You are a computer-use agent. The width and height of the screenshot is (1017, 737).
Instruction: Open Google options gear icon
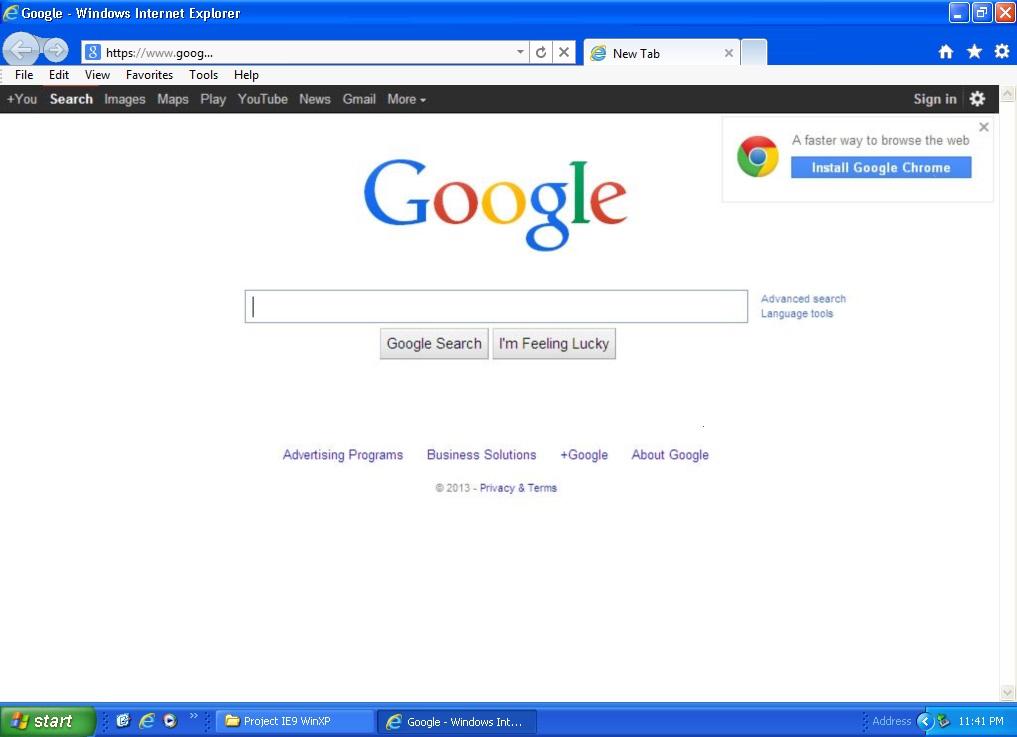(x=977, y=99)
